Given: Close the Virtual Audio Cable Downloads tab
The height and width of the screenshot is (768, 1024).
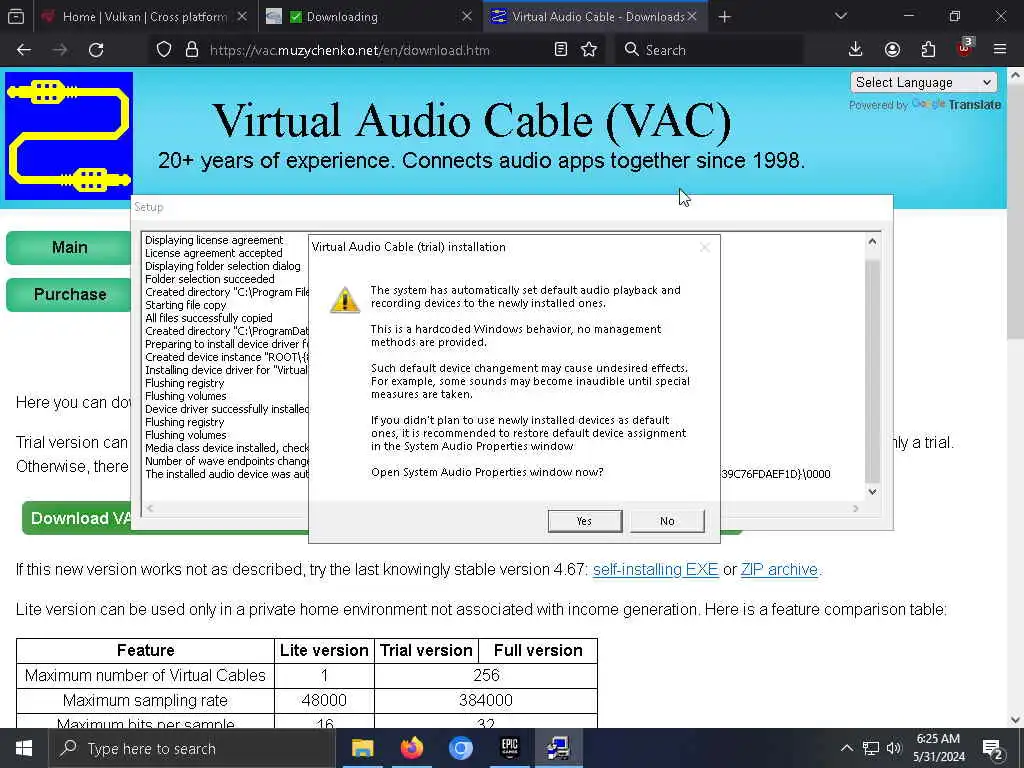Looking at the screenshot, I should pyautogui.click(x=692, y=16).
